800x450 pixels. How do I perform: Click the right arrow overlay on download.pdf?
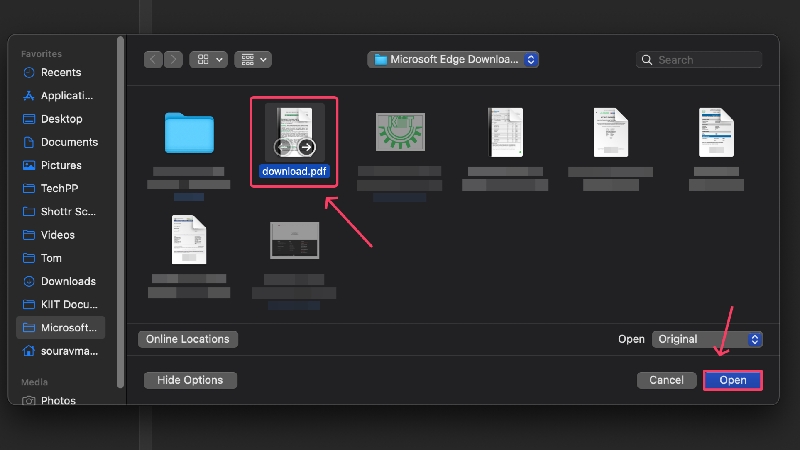[x=306, y=147]
